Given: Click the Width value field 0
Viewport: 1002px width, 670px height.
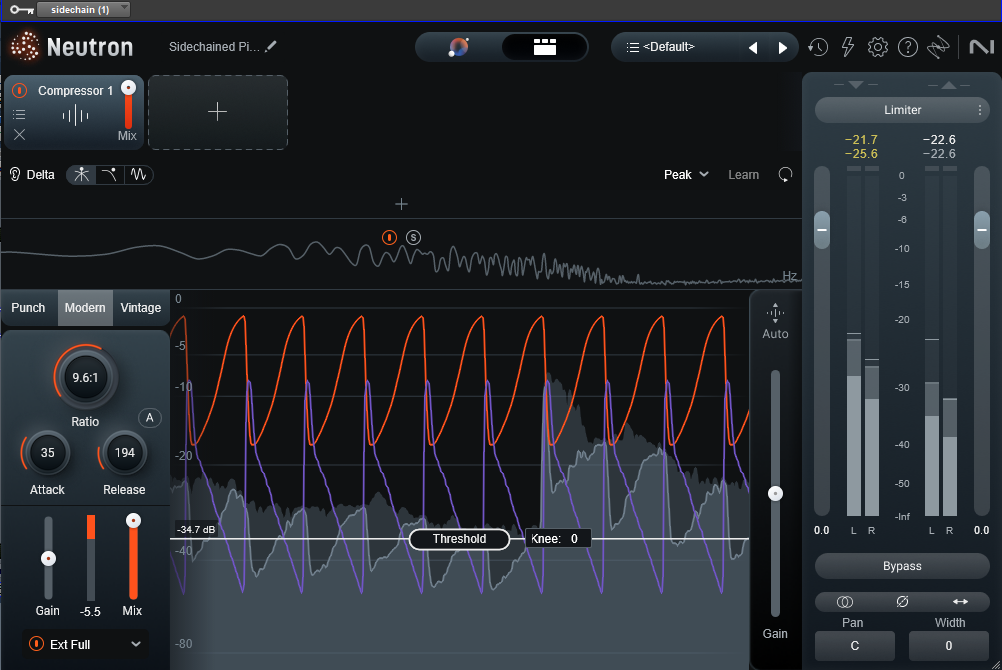Looking at the screenshot, I should [x=948, y=646].
